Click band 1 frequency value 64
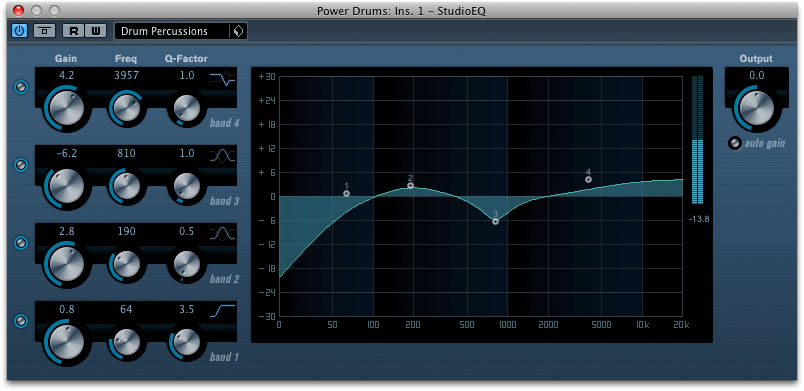The height and width of the screenshot is (391, 804). point(126,309)
